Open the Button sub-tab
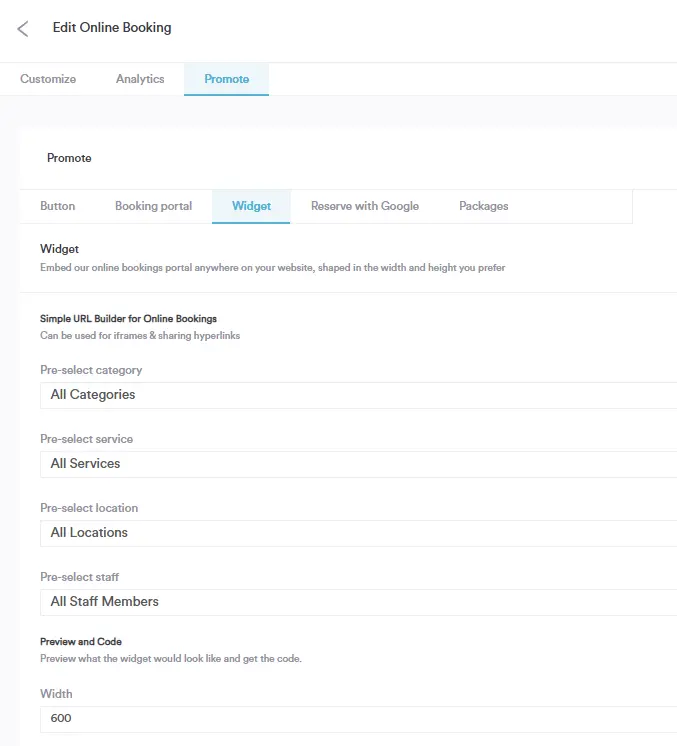 [x=57, y=206]
